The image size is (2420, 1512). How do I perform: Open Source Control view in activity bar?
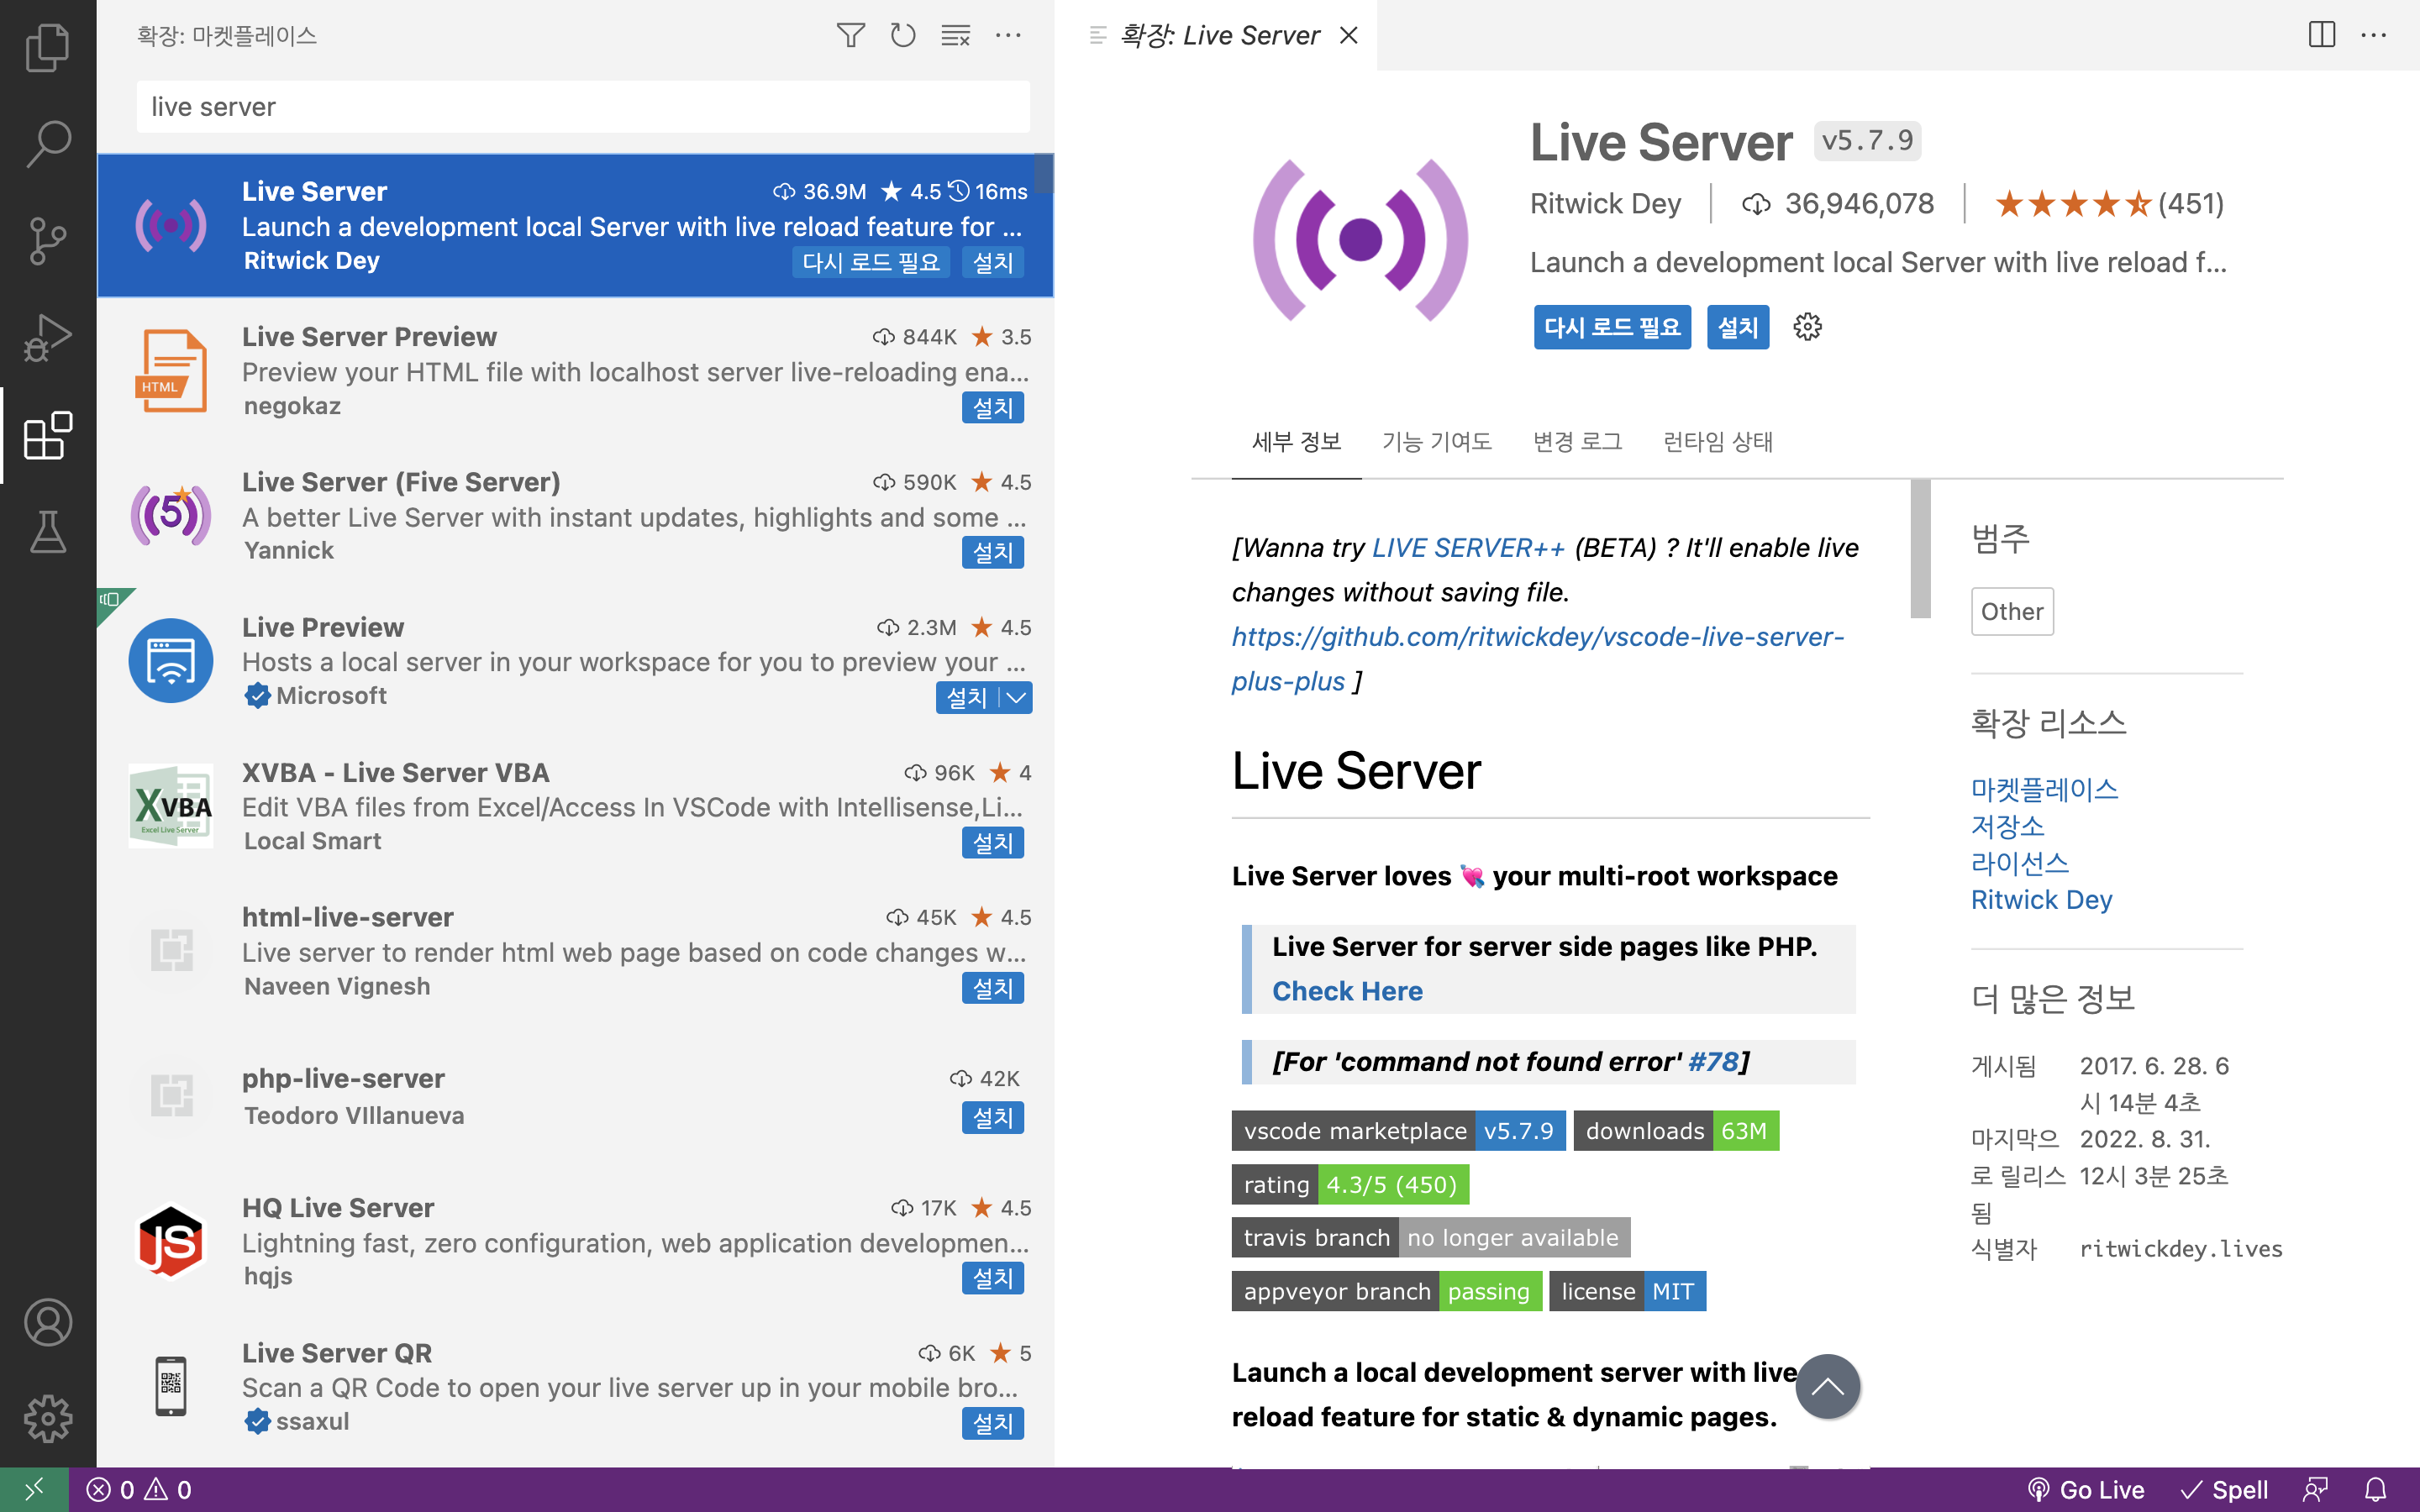[47, 241]
